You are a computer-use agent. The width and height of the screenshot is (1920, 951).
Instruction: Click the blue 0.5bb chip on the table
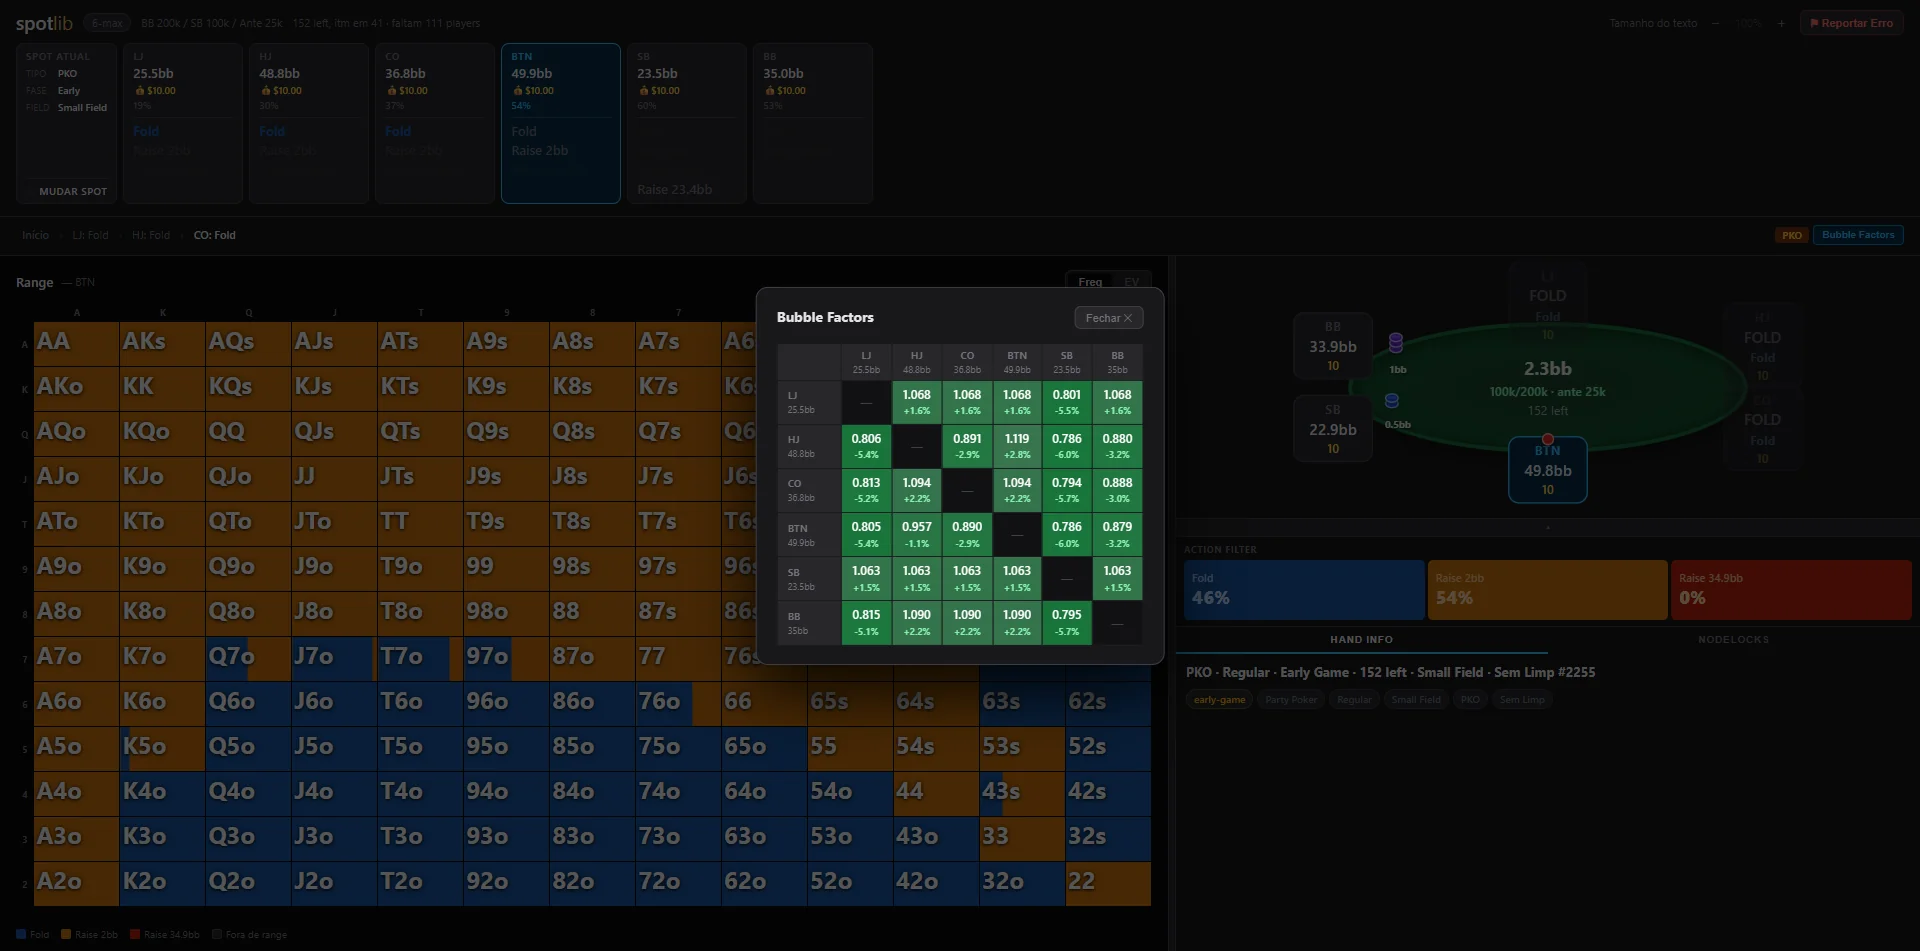coord(1391,400)
